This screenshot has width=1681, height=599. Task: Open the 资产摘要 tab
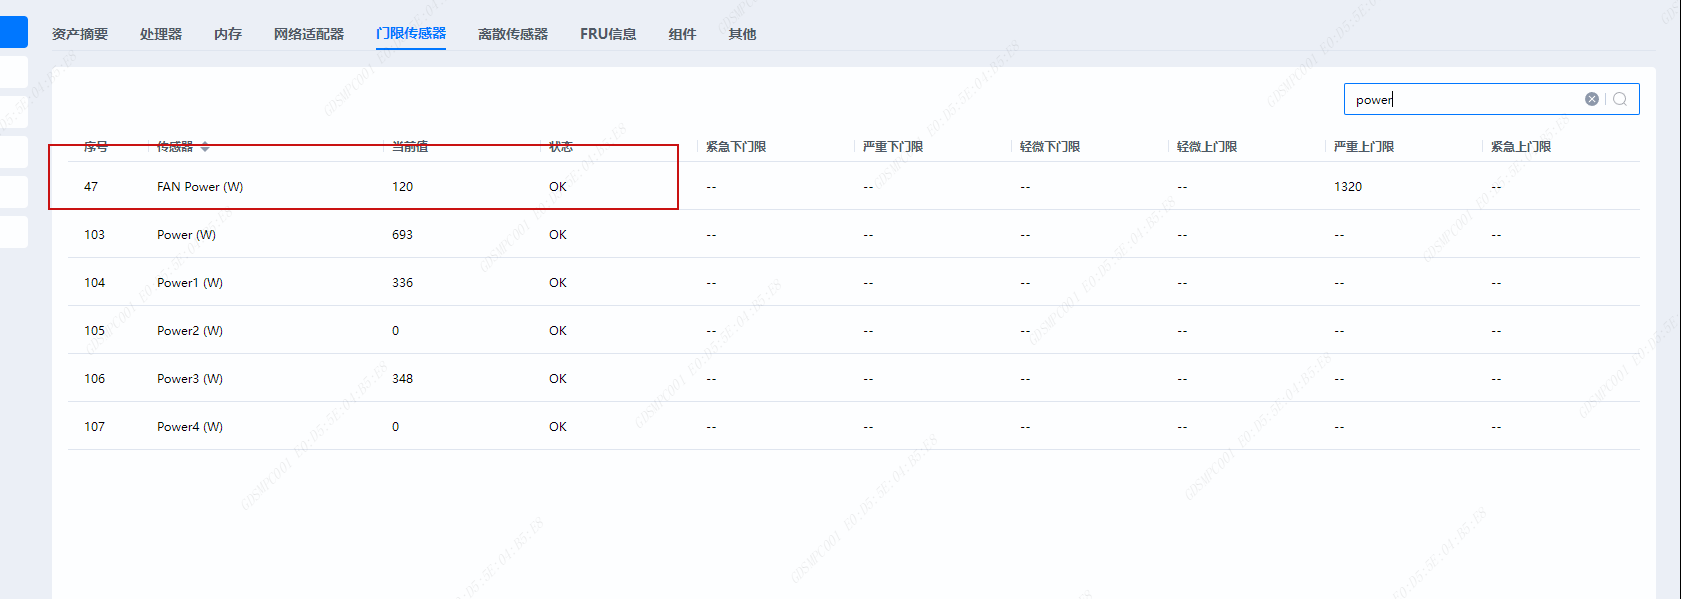click(80, 34)
